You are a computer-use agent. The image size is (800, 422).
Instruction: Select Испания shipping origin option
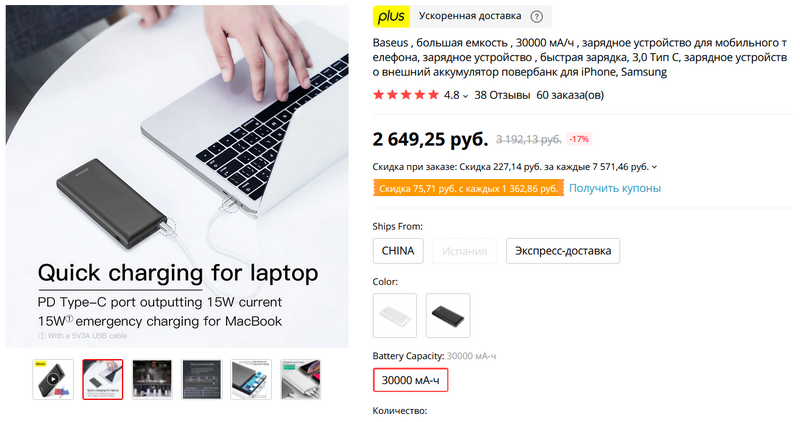coord(464,251)
